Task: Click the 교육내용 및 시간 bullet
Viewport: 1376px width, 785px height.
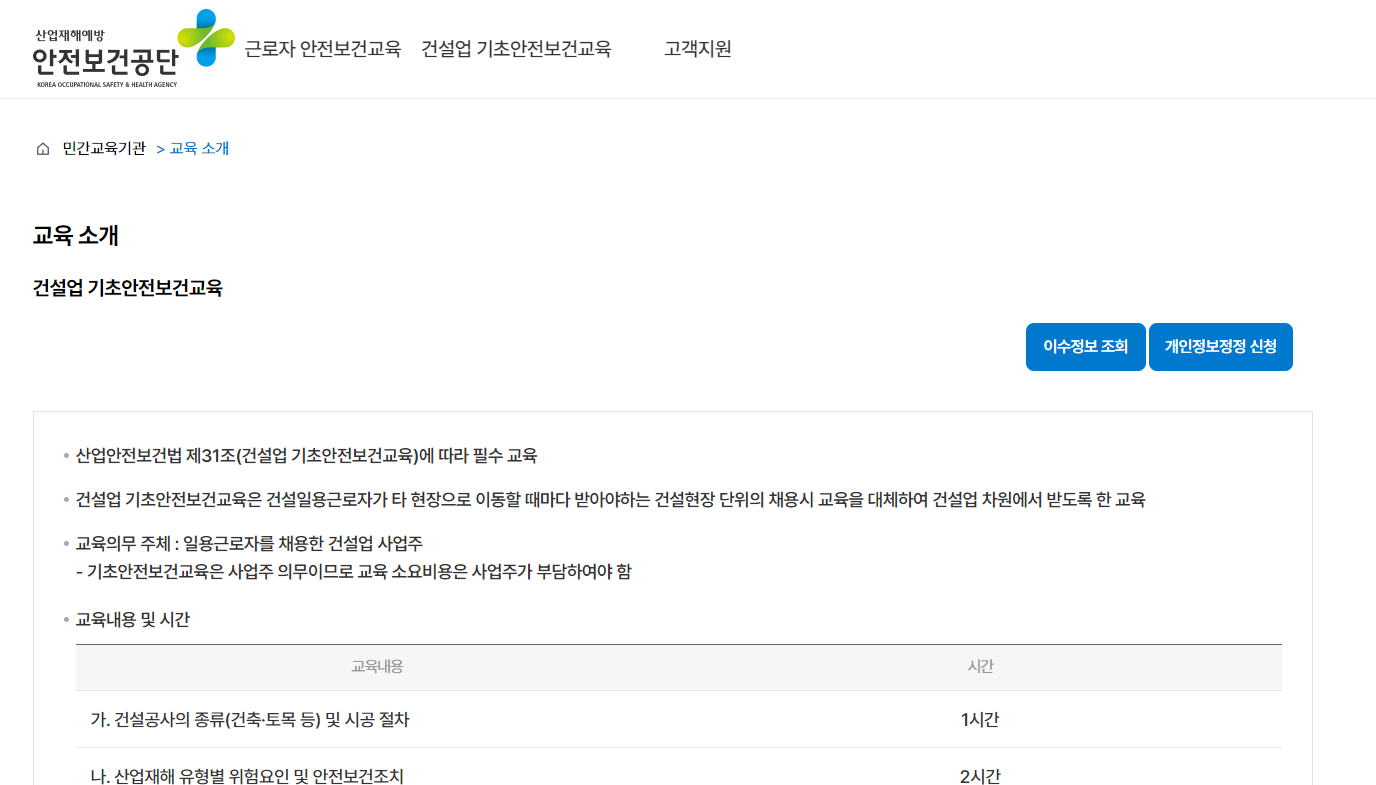Action: (133, 620)
